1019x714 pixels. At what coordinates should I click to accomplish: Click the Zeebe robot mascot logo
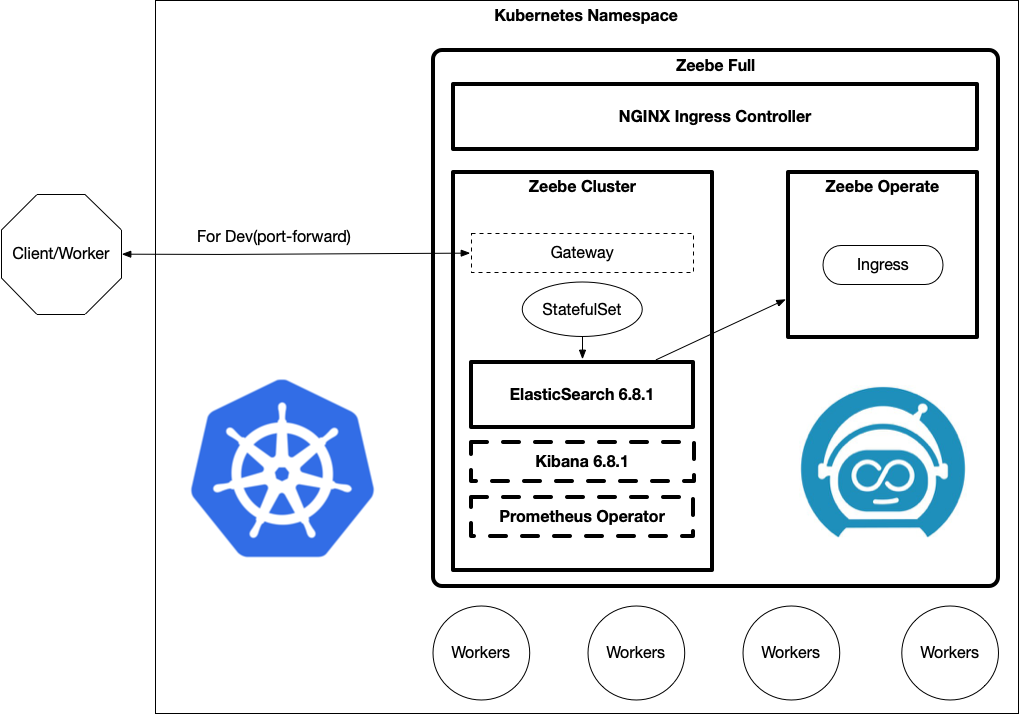pos(883,462)
